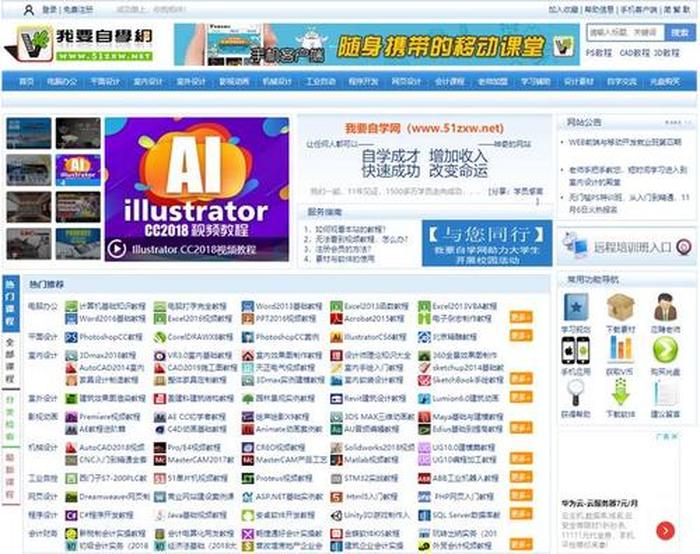Image resolution: width=700 pixels, height=554 pixels.
Task: Click the Dreamweaver course icon
Action: tap(71, 496)
